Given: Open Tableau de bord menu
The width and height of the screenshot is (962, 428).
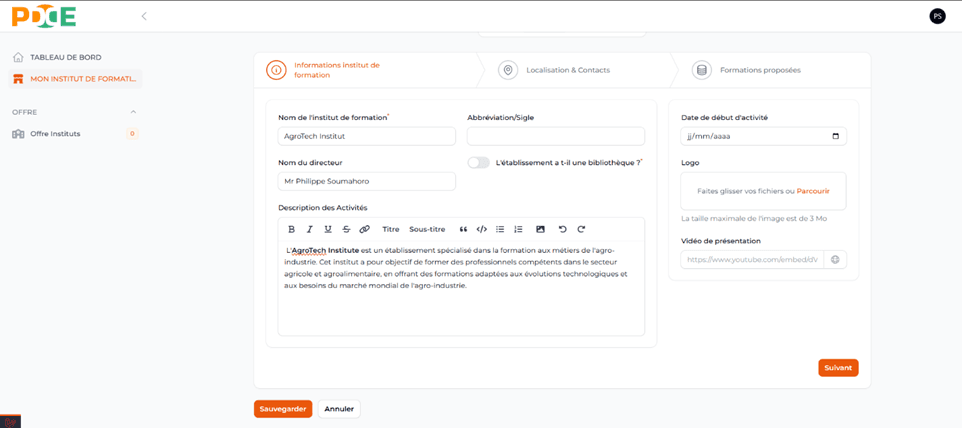Looking at the screenshot, I should pos(75,57).
